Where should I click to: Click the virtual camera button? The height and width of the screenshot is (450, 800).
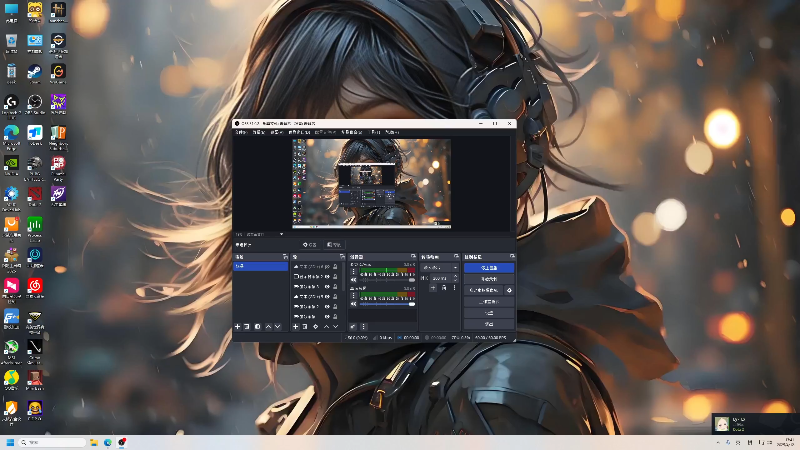point(484,290)
